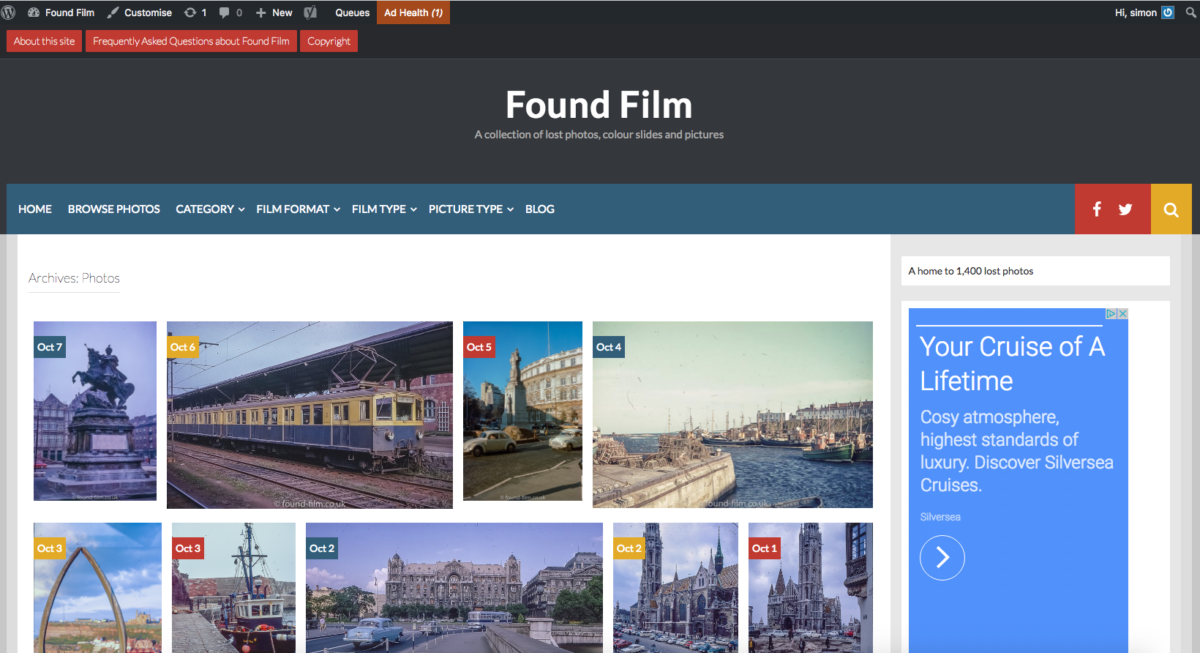Open the Oct 6 train photo
The image size is (1200, 653).
310,414
